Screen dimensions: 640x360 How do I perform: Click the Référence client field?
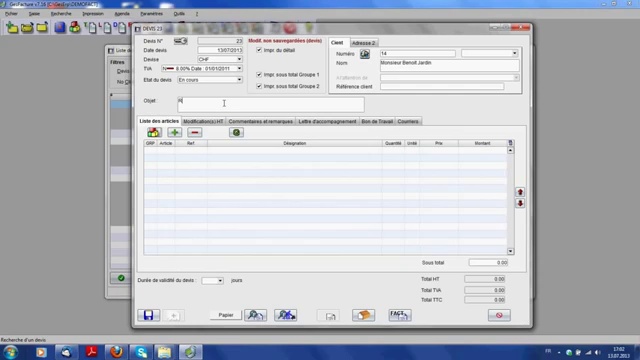pyautogui.click(x=442, y=87)
